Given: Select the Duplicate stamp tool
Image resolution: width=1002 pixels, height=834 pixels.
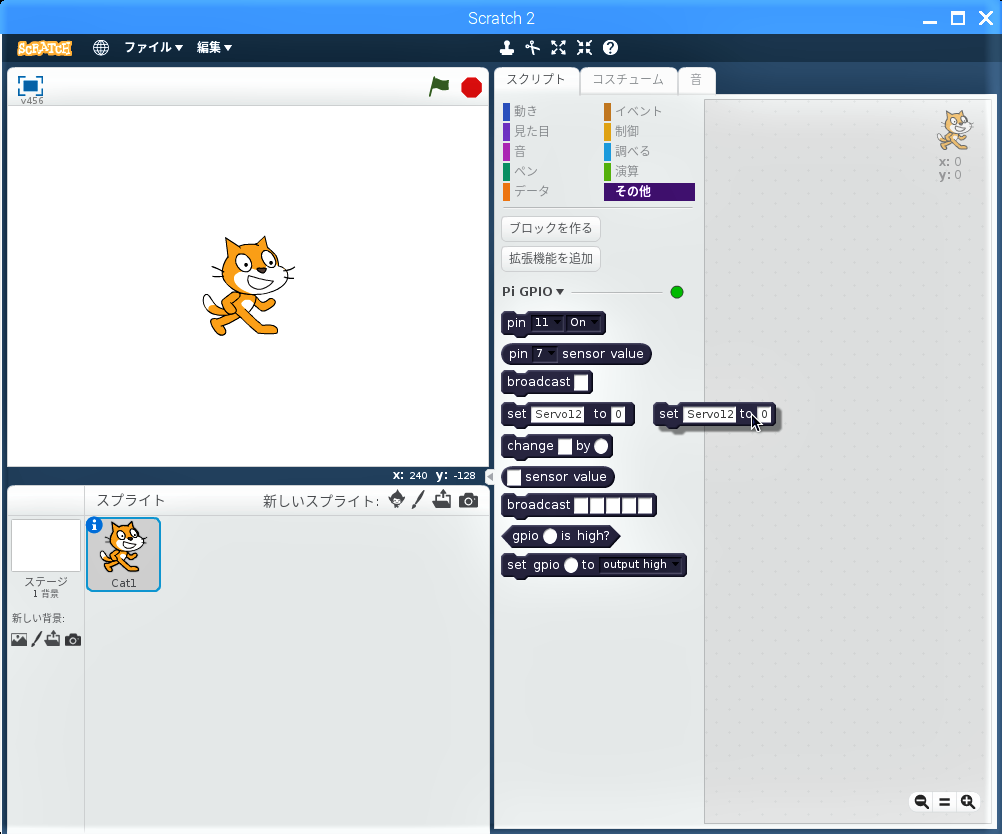Looking at the screenshot, I should pos(507,48).
